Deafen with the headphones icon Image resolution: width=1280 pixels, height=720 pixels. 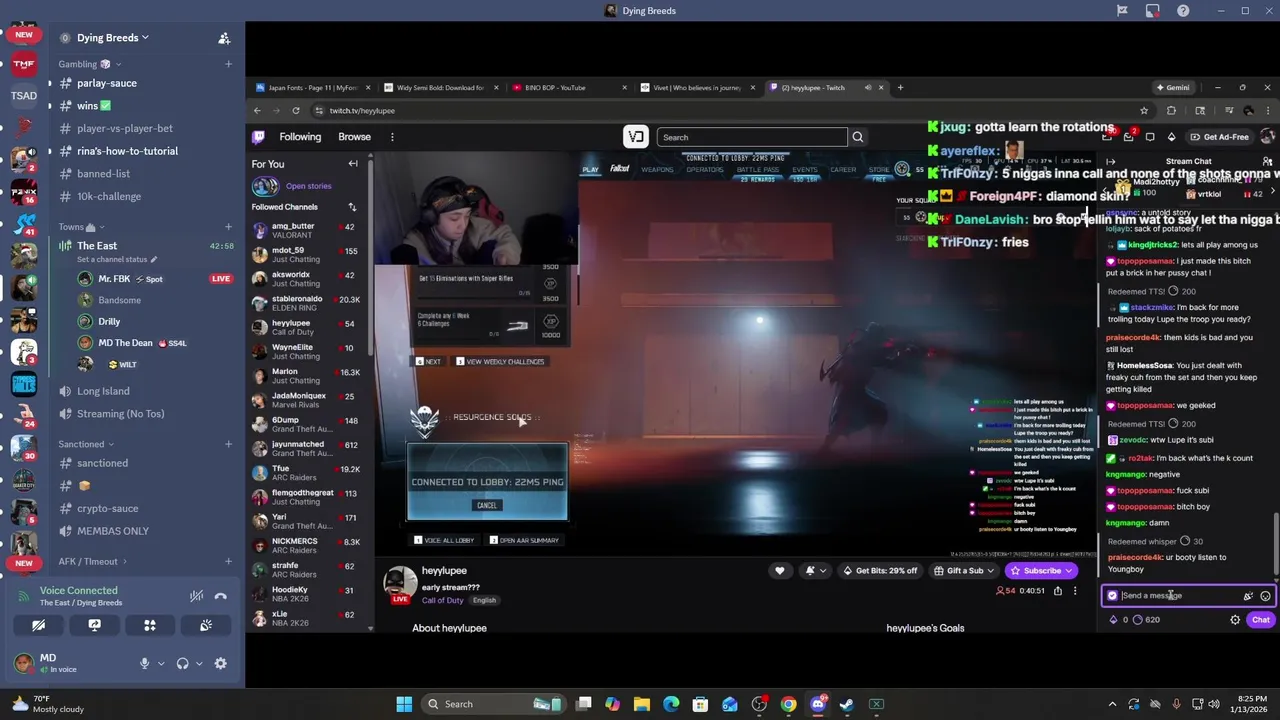click(x=182, y=663)
